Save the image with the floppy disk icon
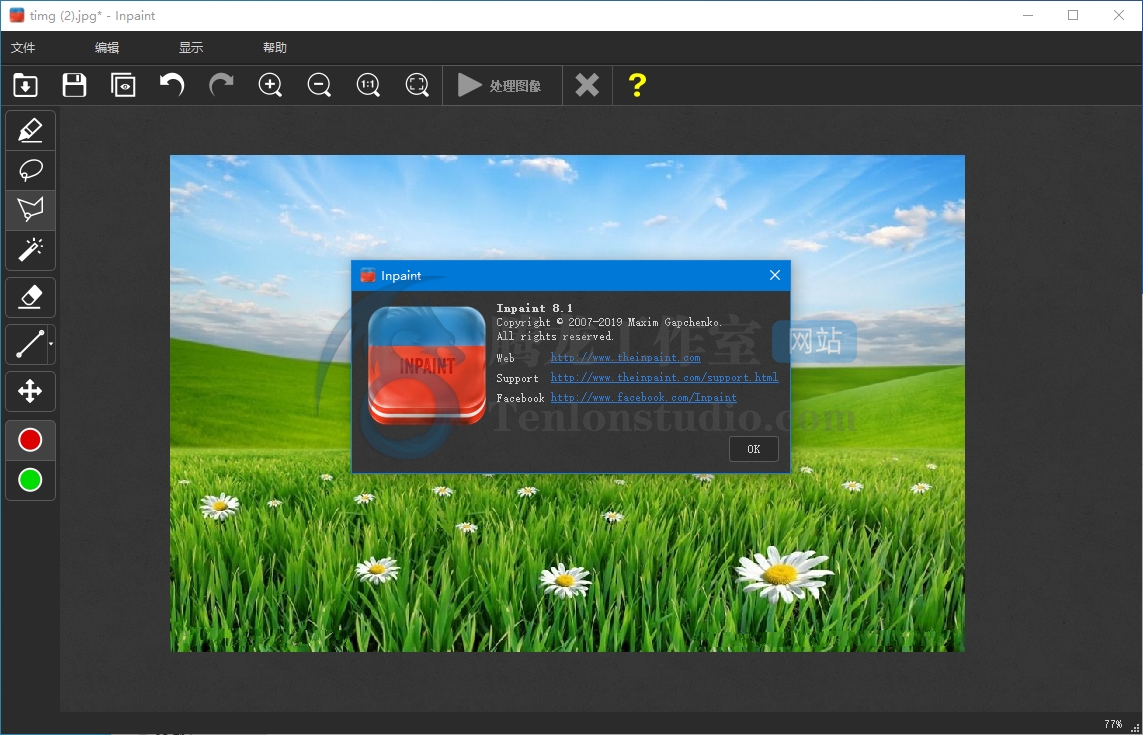Image resolution: width=1143 pixels, height=735 pixels. (74, 85)
